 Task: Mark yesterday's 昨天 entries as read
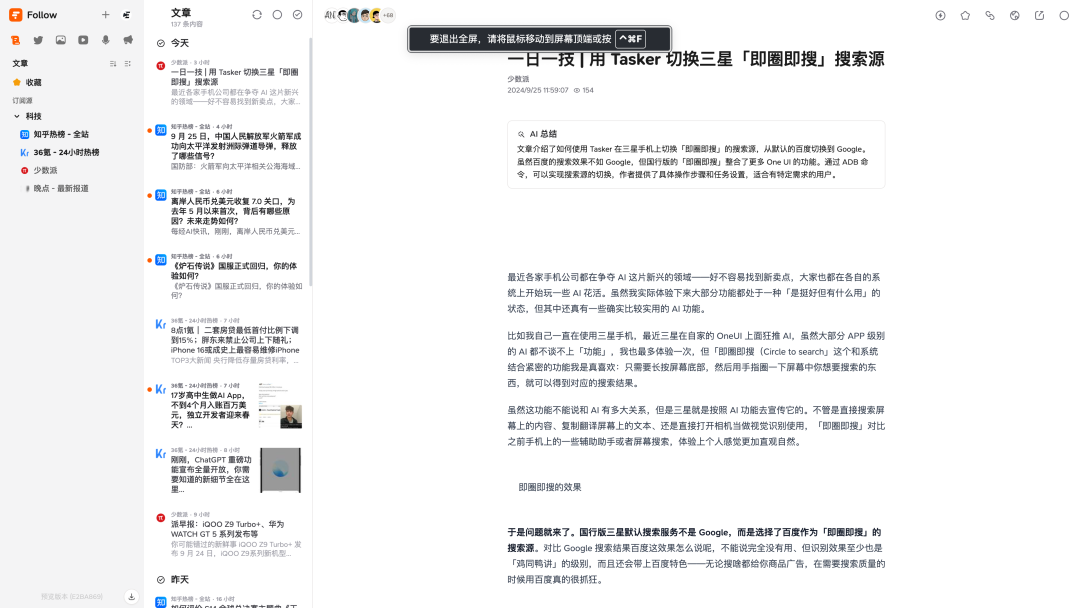pyautogui.click(x=160, y=580)
